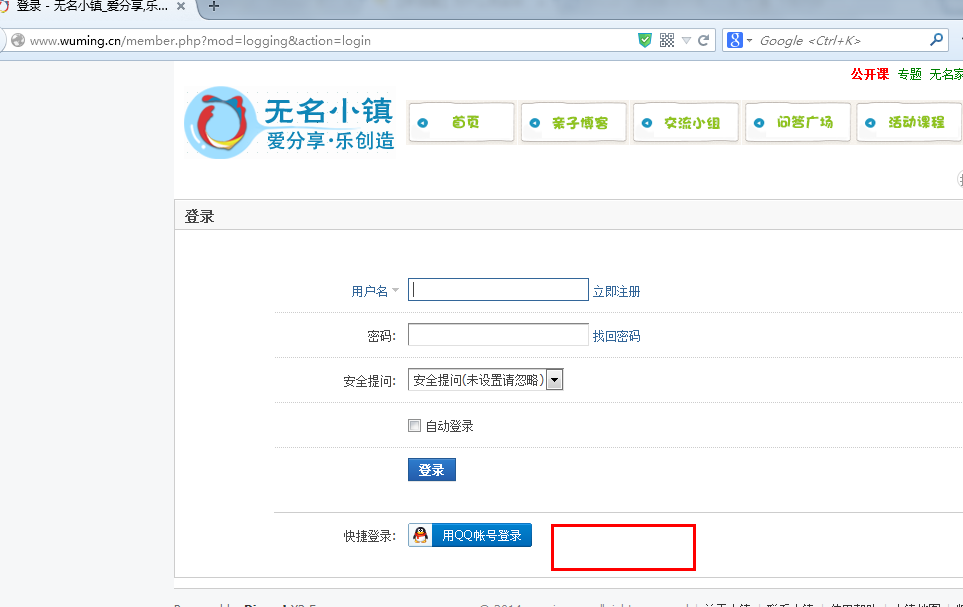The width and height of the screenshot is (963, 607).
Task: Open the red 公开课 link
Action: (870, 74)
